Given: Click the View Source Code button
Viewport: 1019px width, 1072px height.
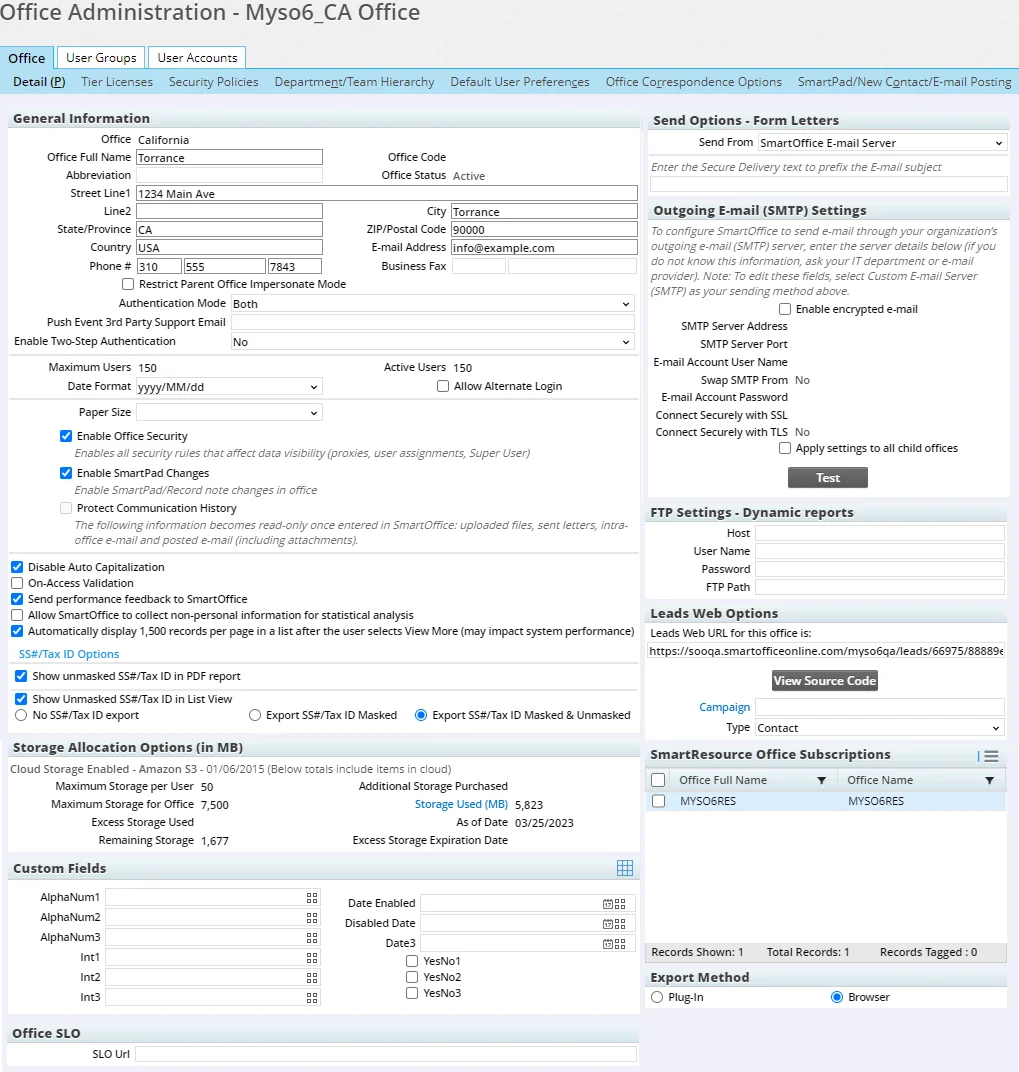Looking at the screenshot, I should coord(825,681).
